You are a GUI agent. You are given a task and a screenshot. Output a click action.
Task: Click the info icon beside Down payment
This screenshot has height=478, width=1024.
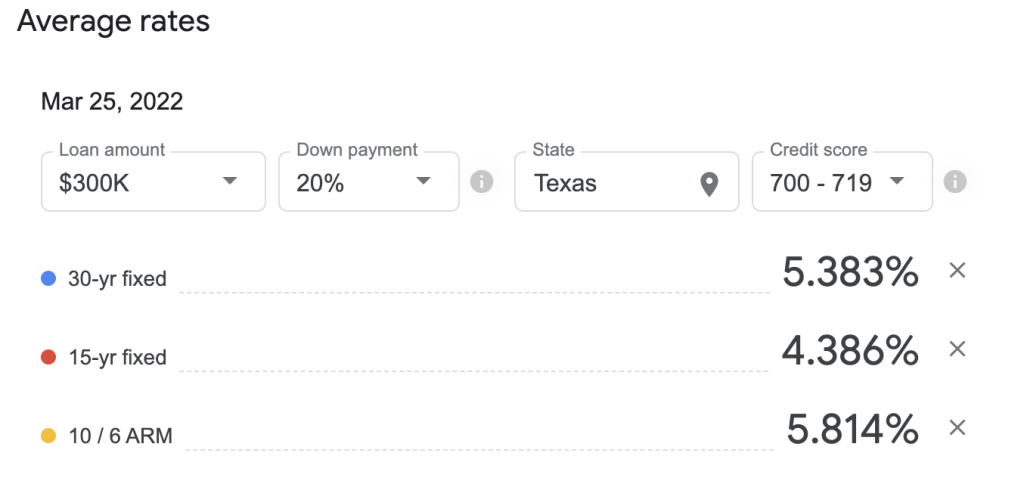481,182
